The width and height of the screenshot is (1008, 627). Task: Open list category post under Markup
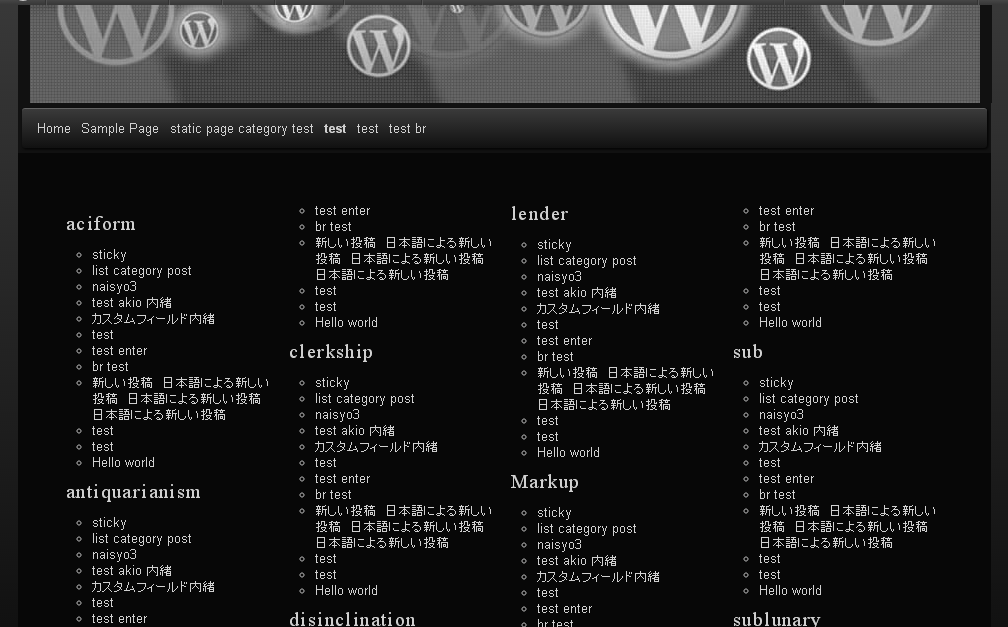coord(586,529)
